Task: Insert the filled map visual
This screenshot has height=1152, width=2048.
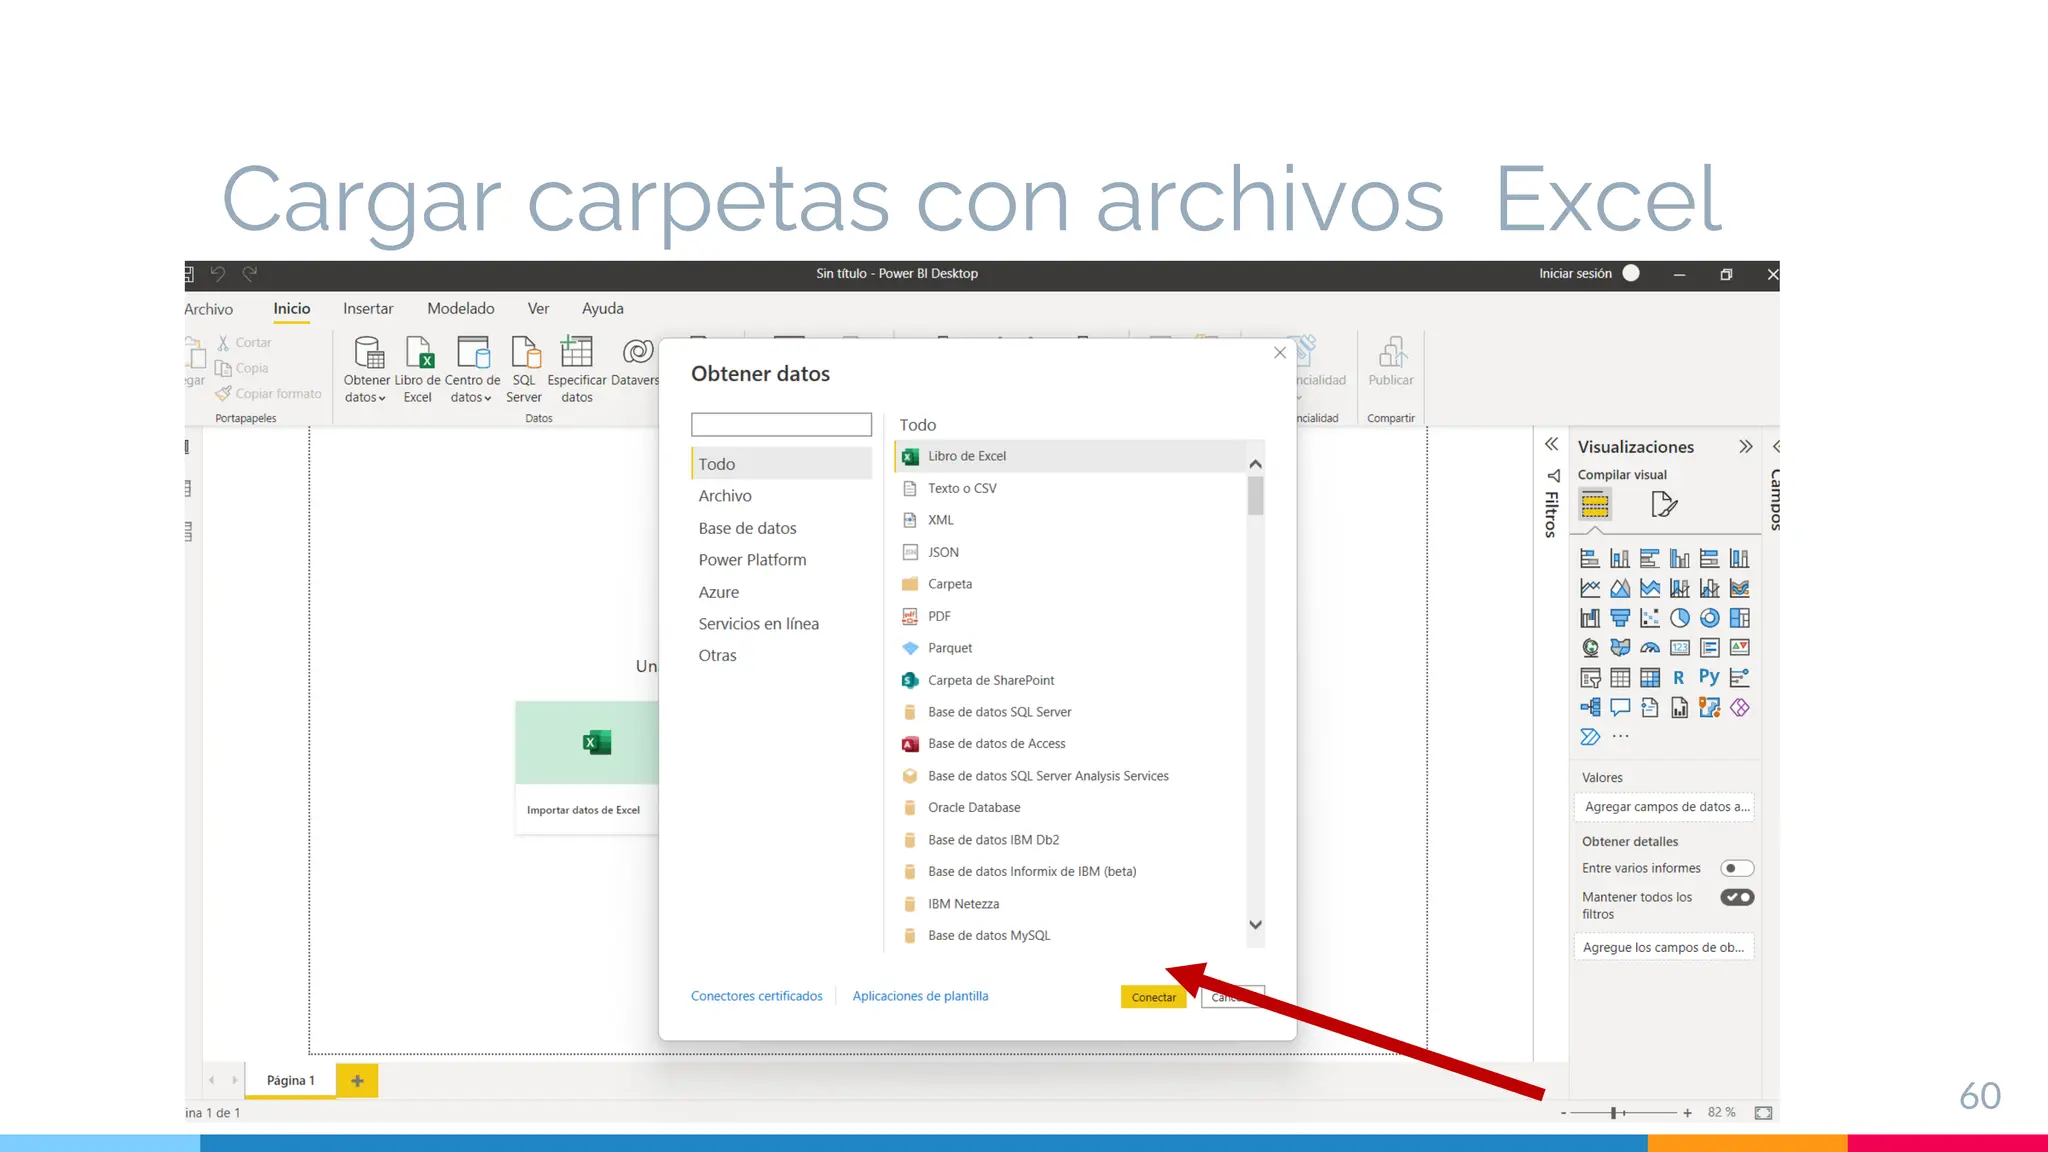Action: tap(1620, 648)
